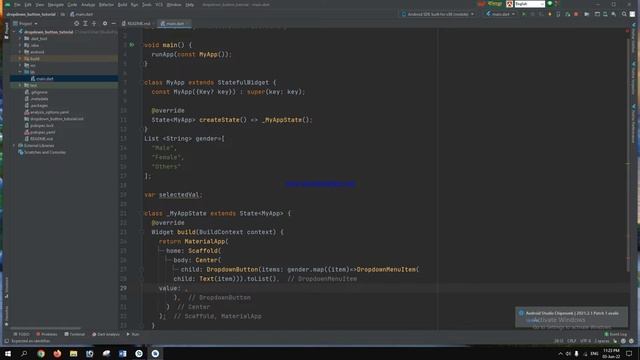Collapse the lib folder

(20, 72)
